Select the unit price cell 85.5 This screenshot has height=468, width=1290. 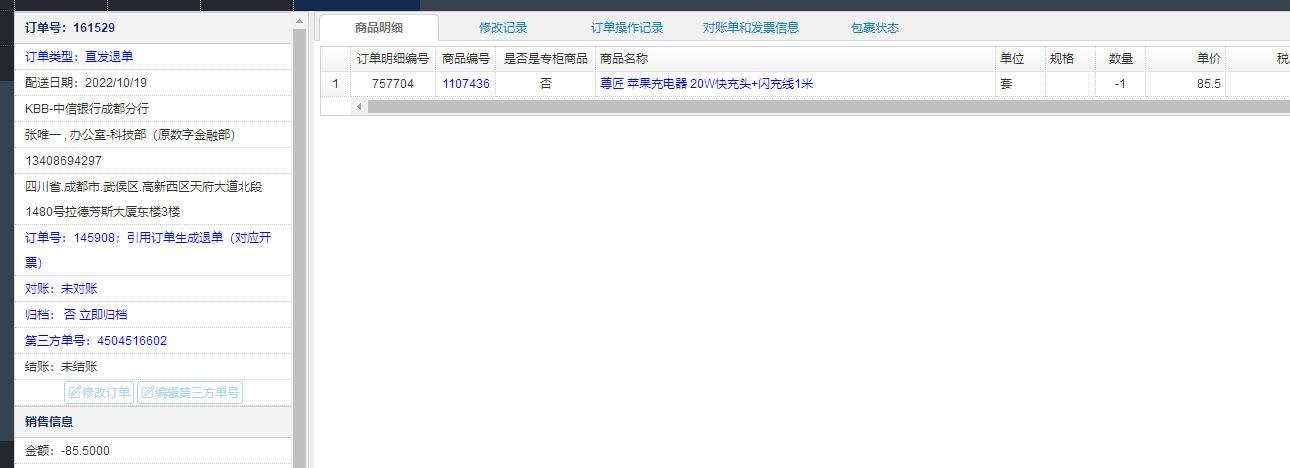pos(1185,84)
